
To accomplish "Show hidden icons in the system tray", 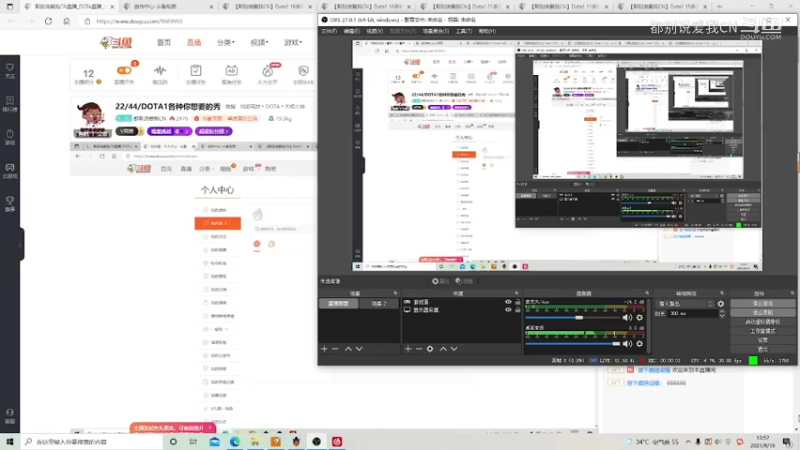I will coord(688,442).
